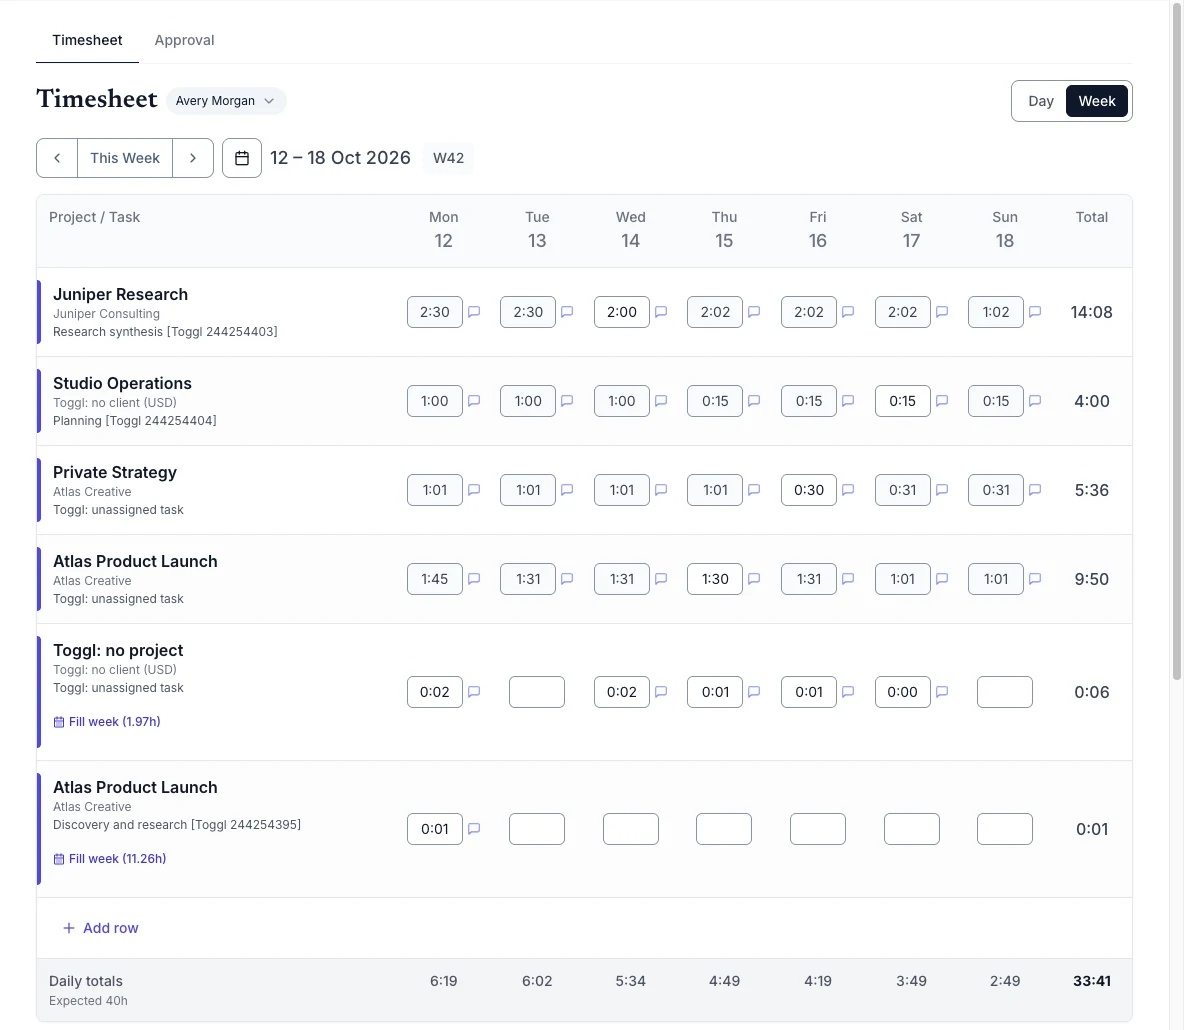
Task: Open comment on the 0:00 Saturday entry
Action: (x=942, y=692)
